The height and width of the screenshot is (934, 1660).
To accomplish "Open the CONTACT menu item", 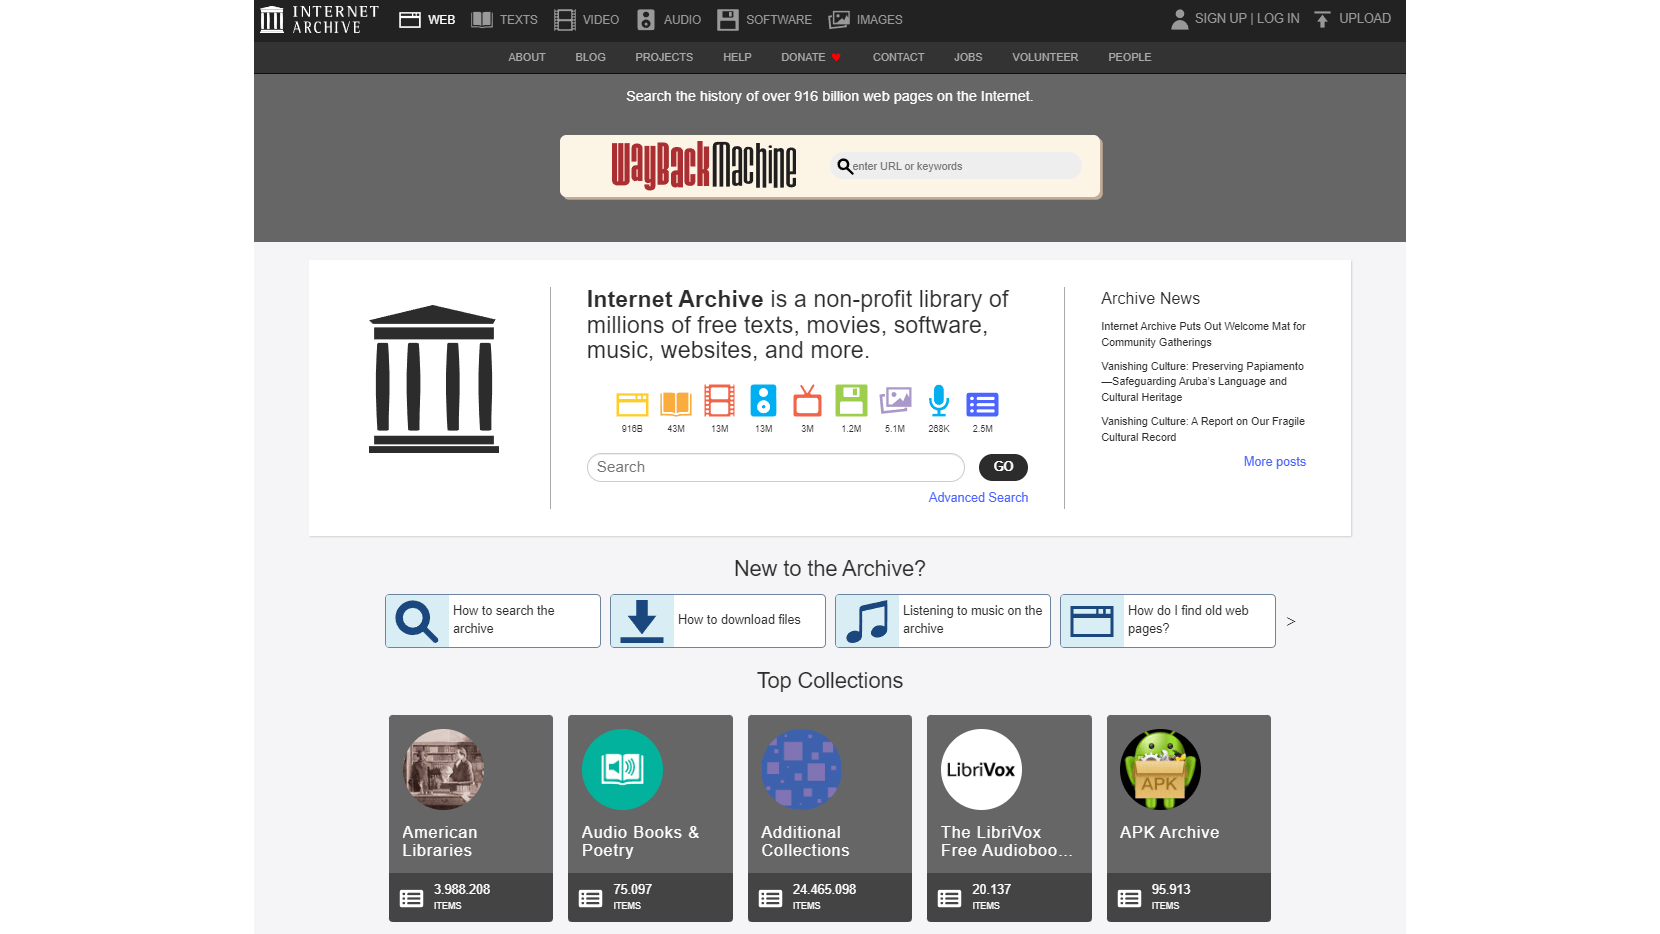I will pyautogui.click(x=899, y=57).
